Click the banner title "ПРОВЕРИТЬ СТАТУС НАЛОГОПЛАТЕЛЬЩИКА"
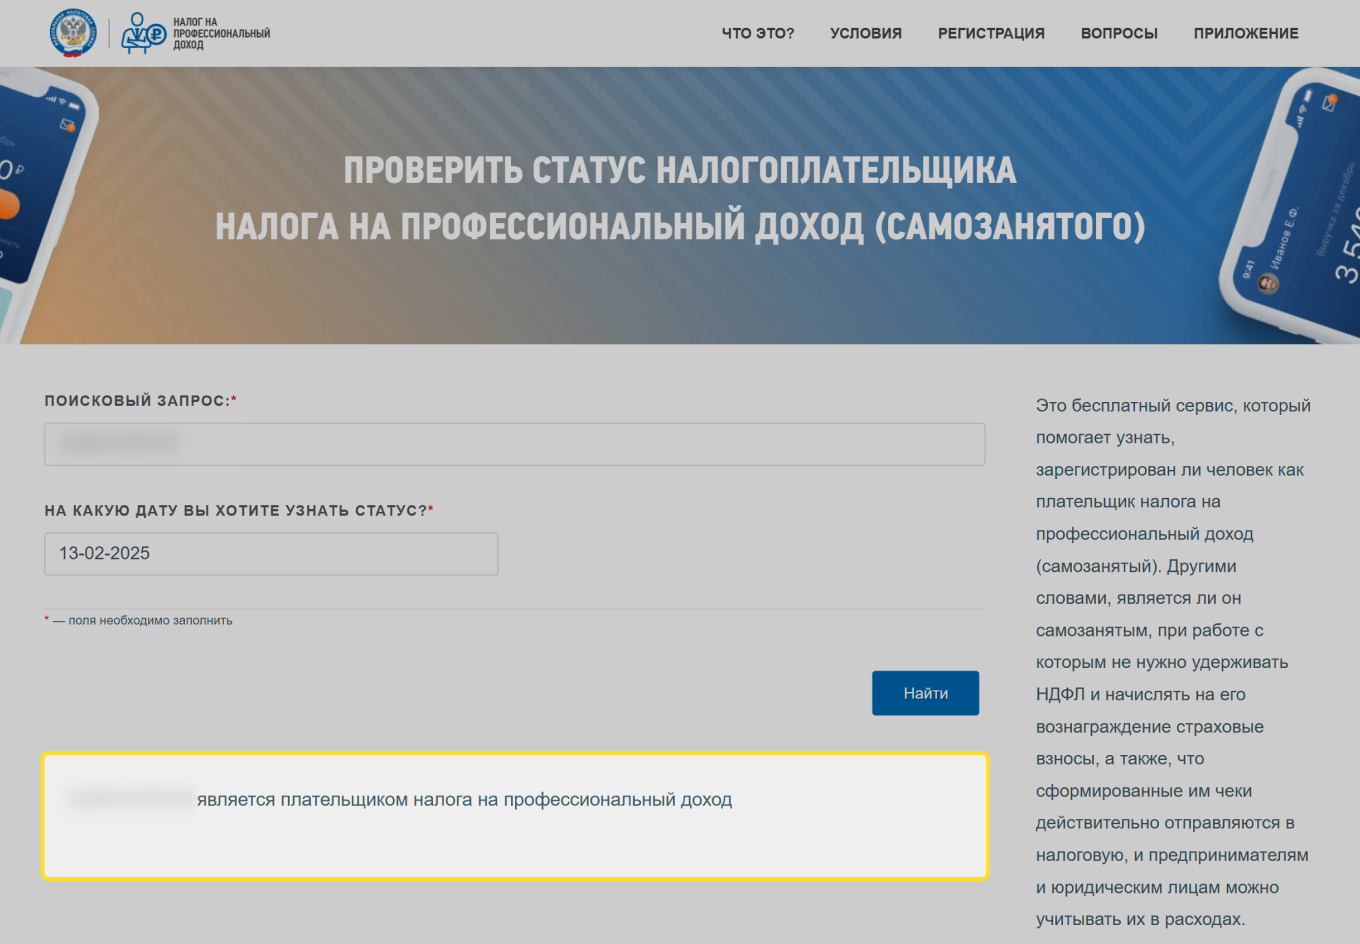 [680, 170]
